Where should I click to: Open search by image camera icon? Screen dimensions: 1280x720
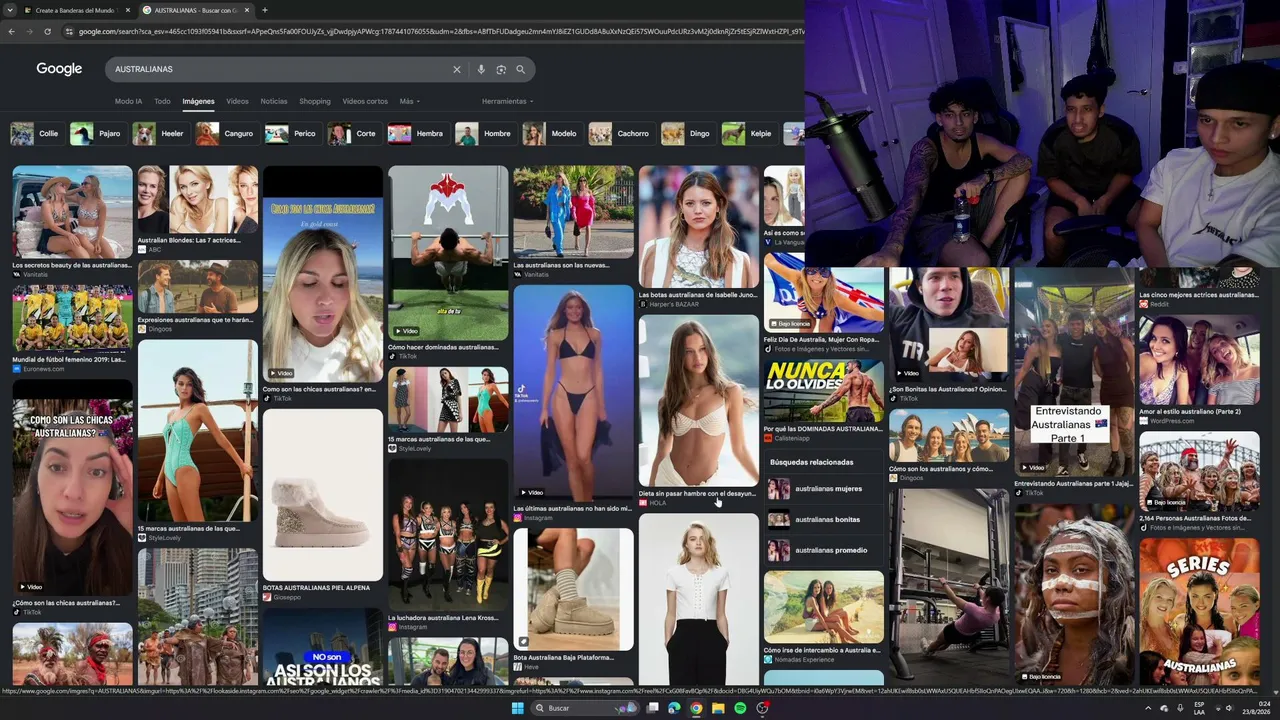click(x=501, y=69)
